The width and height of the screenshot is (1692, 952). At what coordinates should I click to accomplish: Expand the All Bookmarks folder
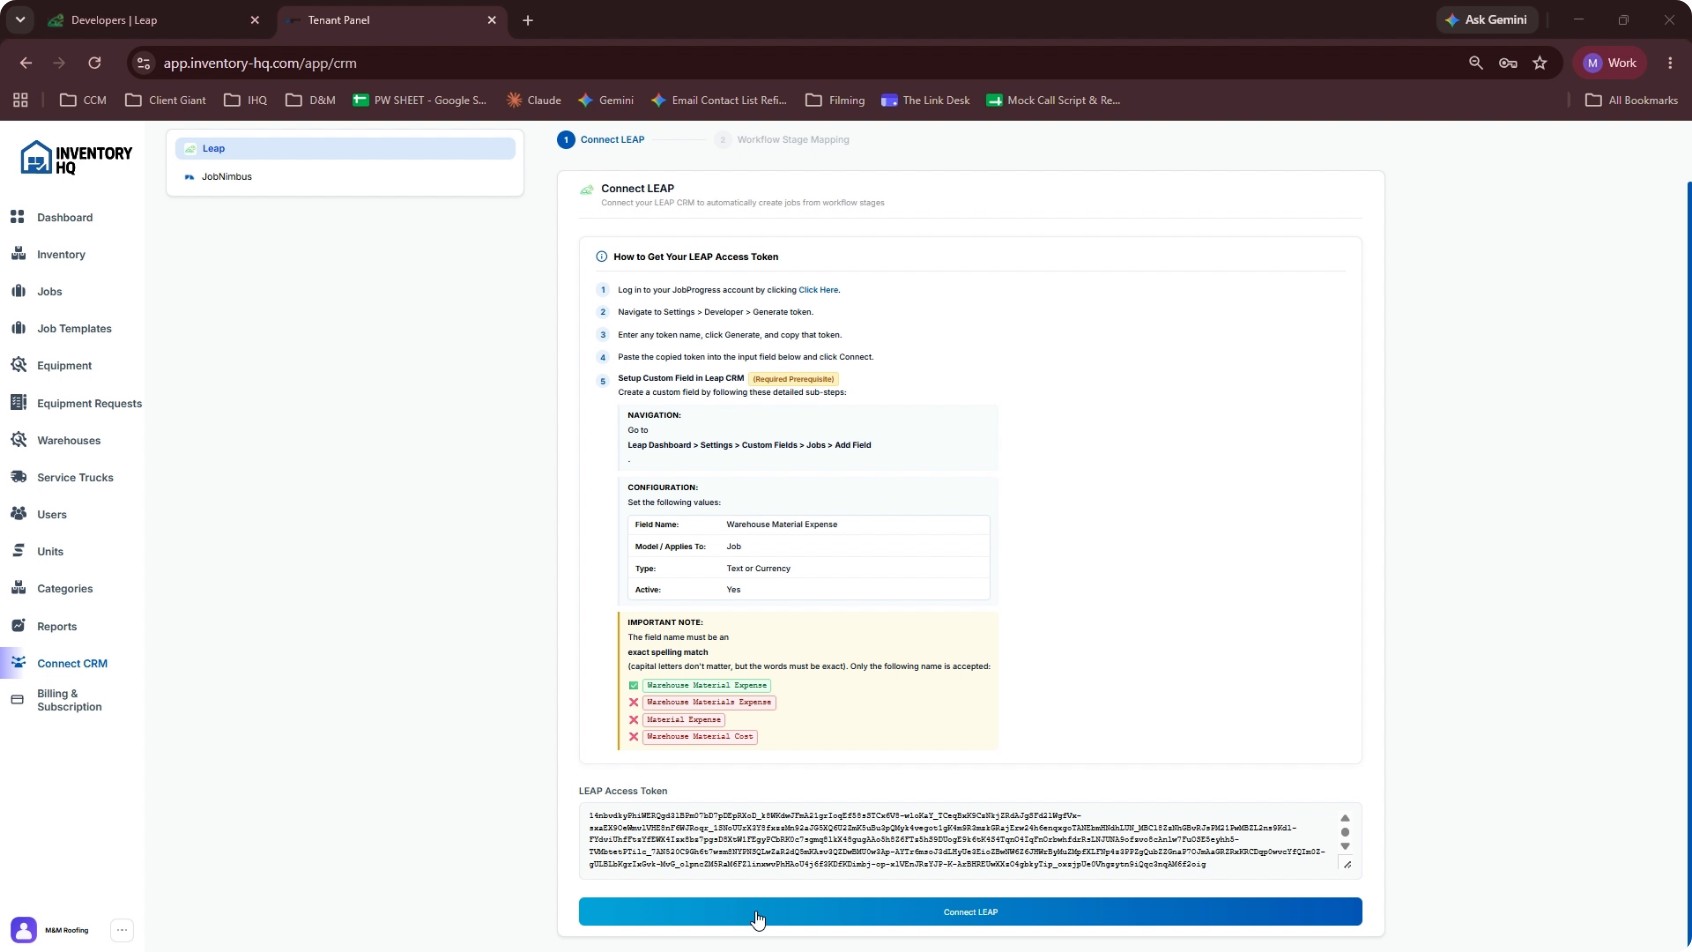[x=1632, y=100]
